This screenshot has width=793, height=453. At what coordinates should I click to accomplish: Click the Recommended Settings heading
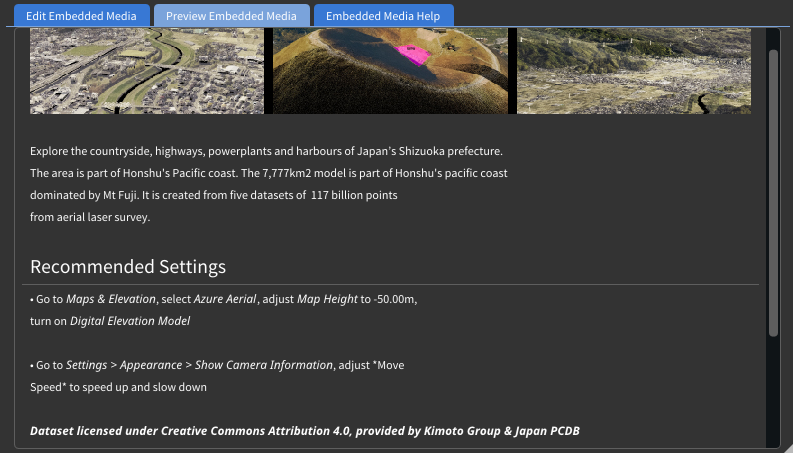pos(128,267)
